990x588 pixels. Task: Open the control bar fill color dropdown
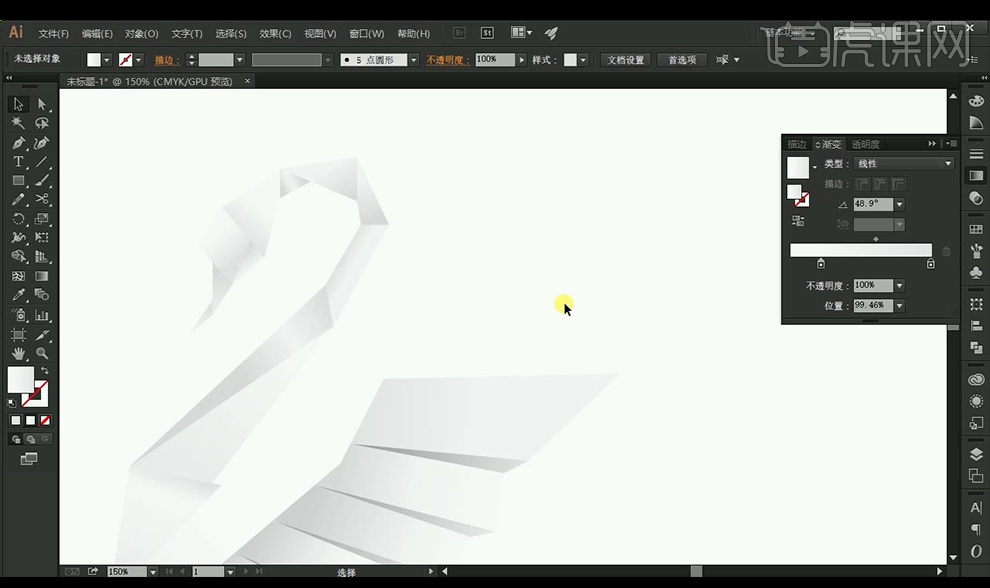(x=107, y=60)
